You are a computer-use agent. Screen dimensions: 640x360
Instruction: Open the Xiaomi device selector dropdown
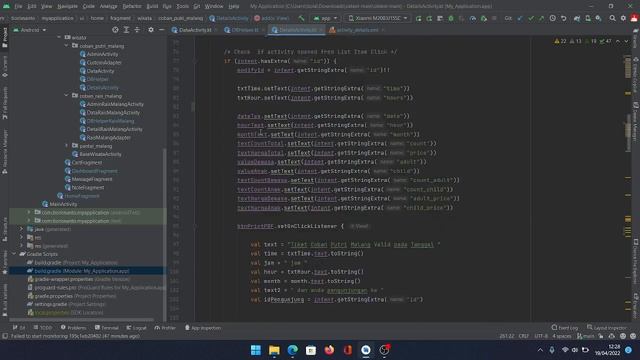pos(378,18)
